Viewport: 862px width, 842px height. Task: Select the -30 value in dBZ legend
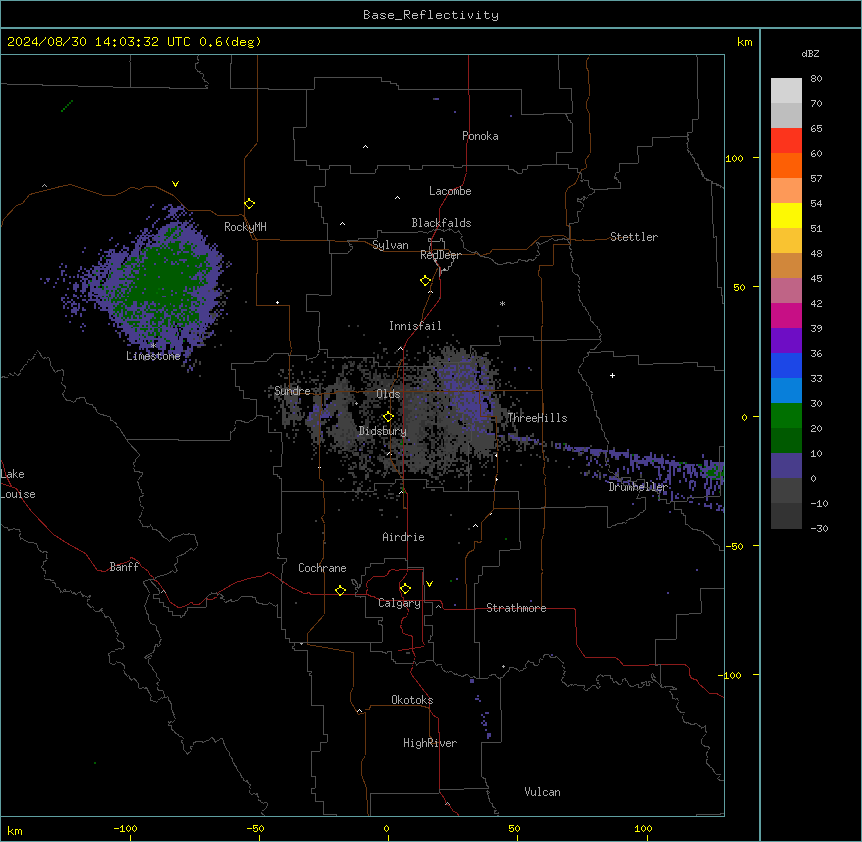coord(819,528)
